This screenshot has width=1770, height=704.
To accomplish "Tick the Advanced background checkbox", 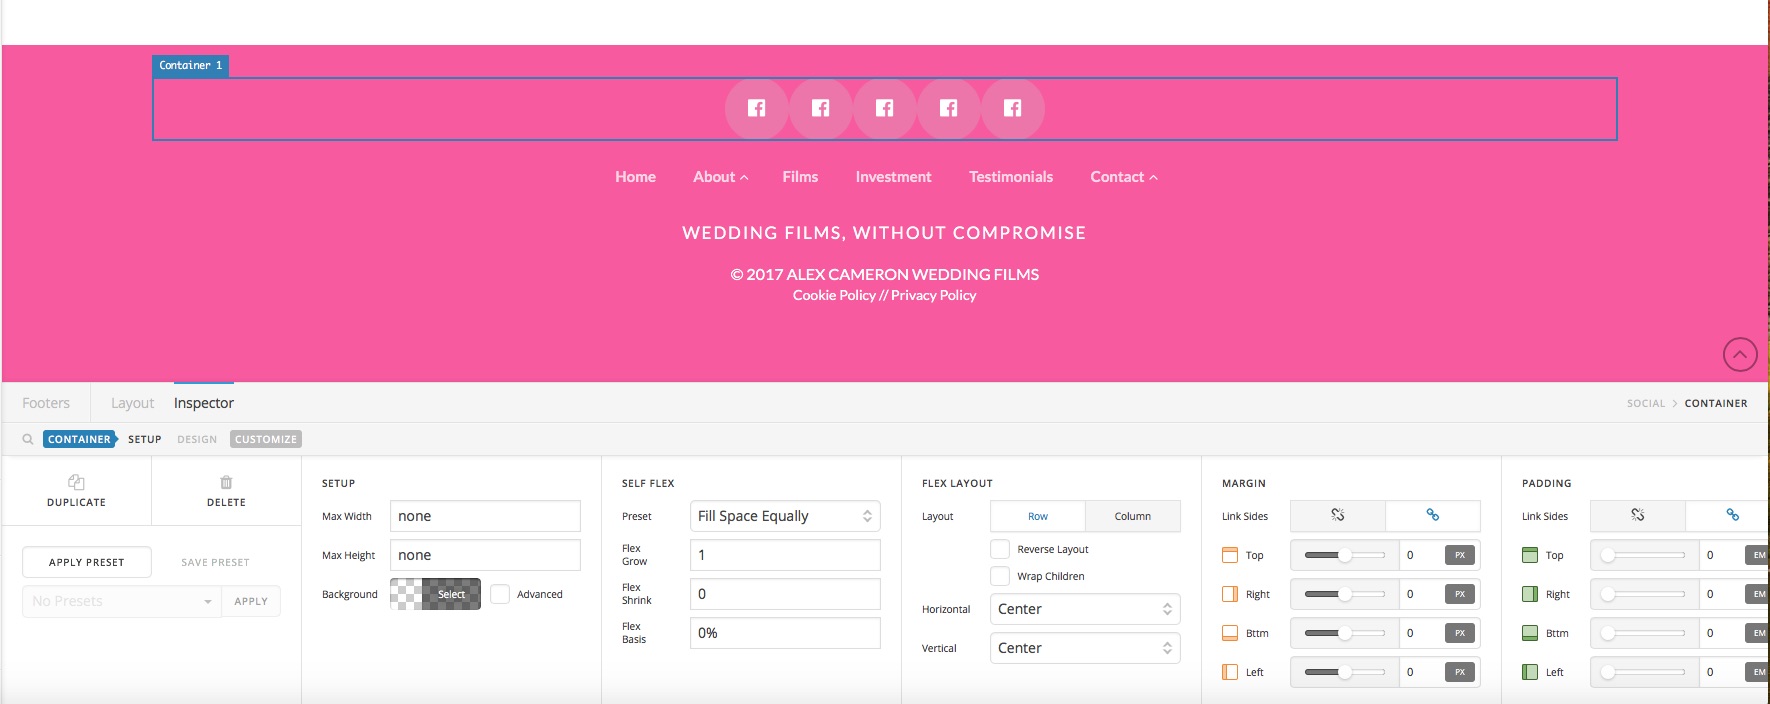I will [500, 594].
